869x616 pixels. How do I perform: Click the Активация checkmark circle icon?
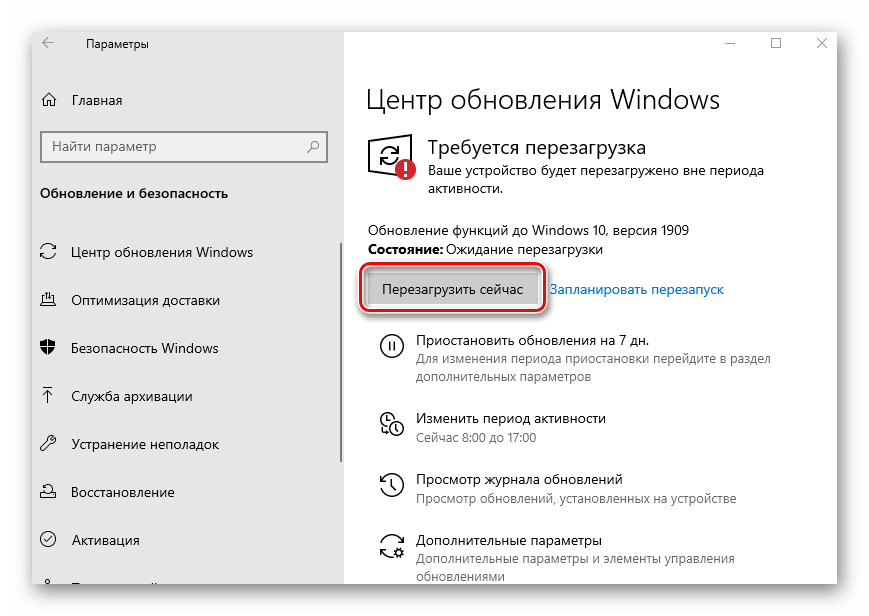(48, 539)
